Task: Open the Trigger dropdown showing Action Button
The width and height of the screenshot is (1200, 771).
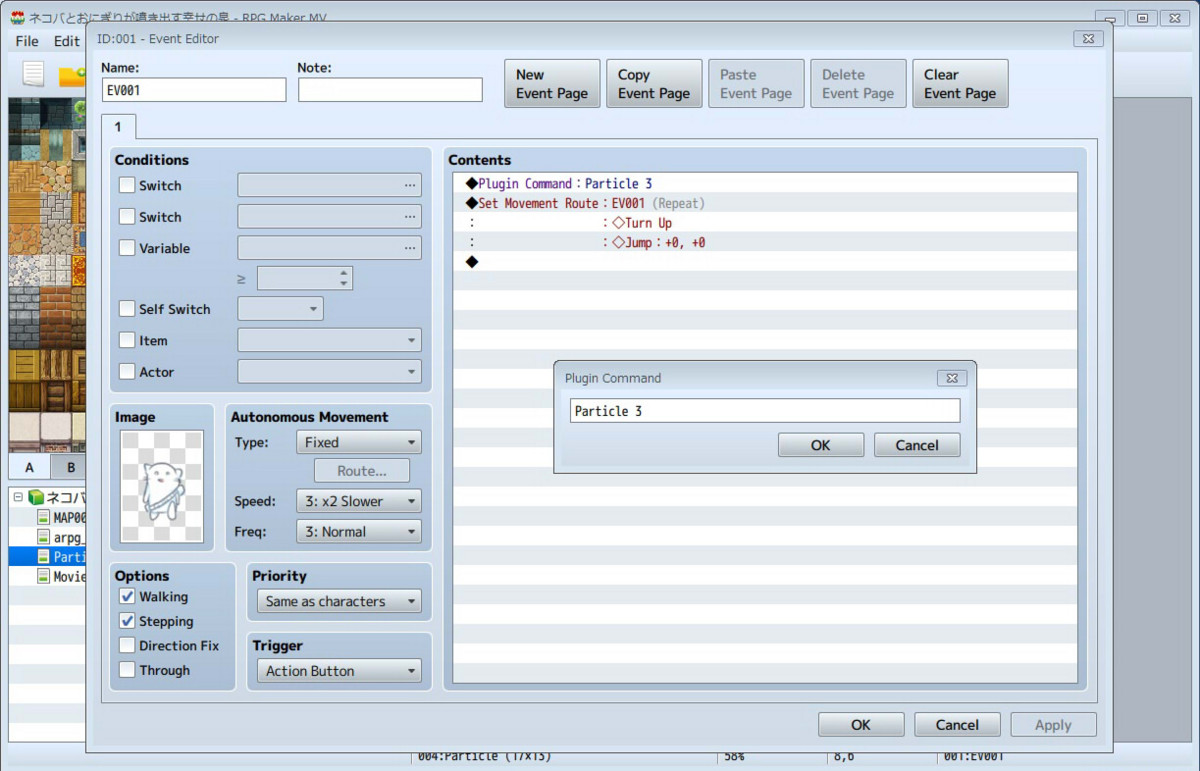Action: (338, 671)
